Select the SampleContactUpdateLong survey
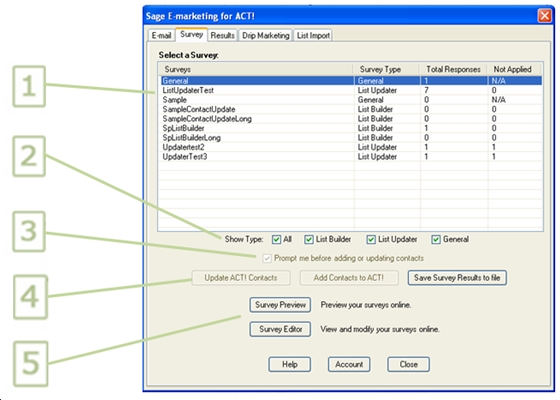560x400 pixels. [x=351, y=119]
